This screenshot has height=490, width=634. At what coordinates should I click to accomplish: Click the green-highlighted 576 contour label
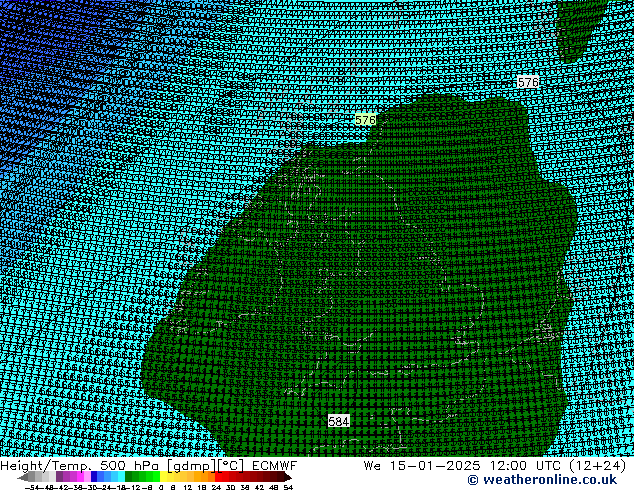click(x=365, y=120)
